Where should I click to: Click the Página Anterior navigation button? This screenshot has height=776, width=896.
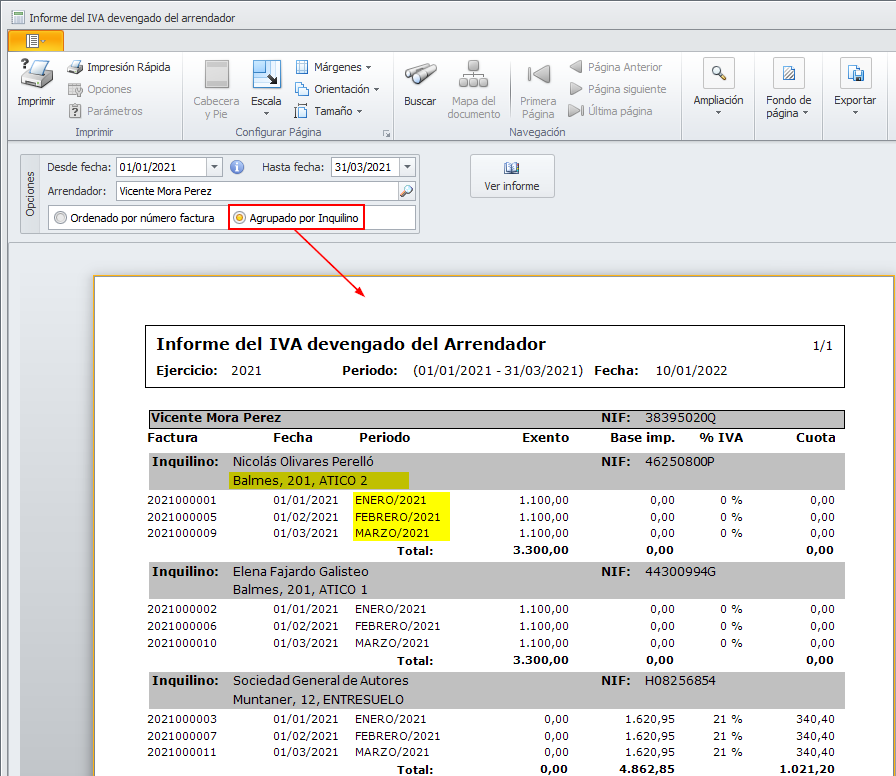615,67
